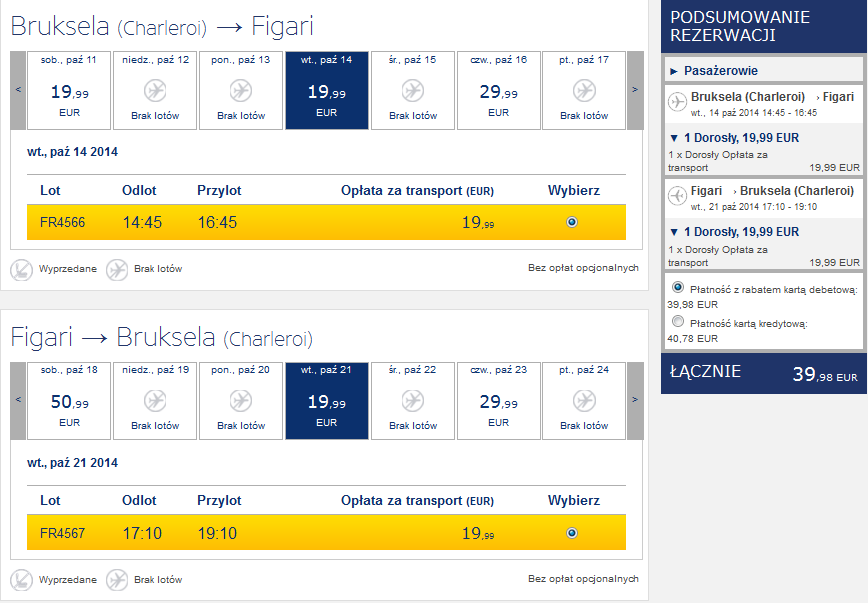Select the sob., paź 11 outbound date tab
868x603 pixels.
69,90
